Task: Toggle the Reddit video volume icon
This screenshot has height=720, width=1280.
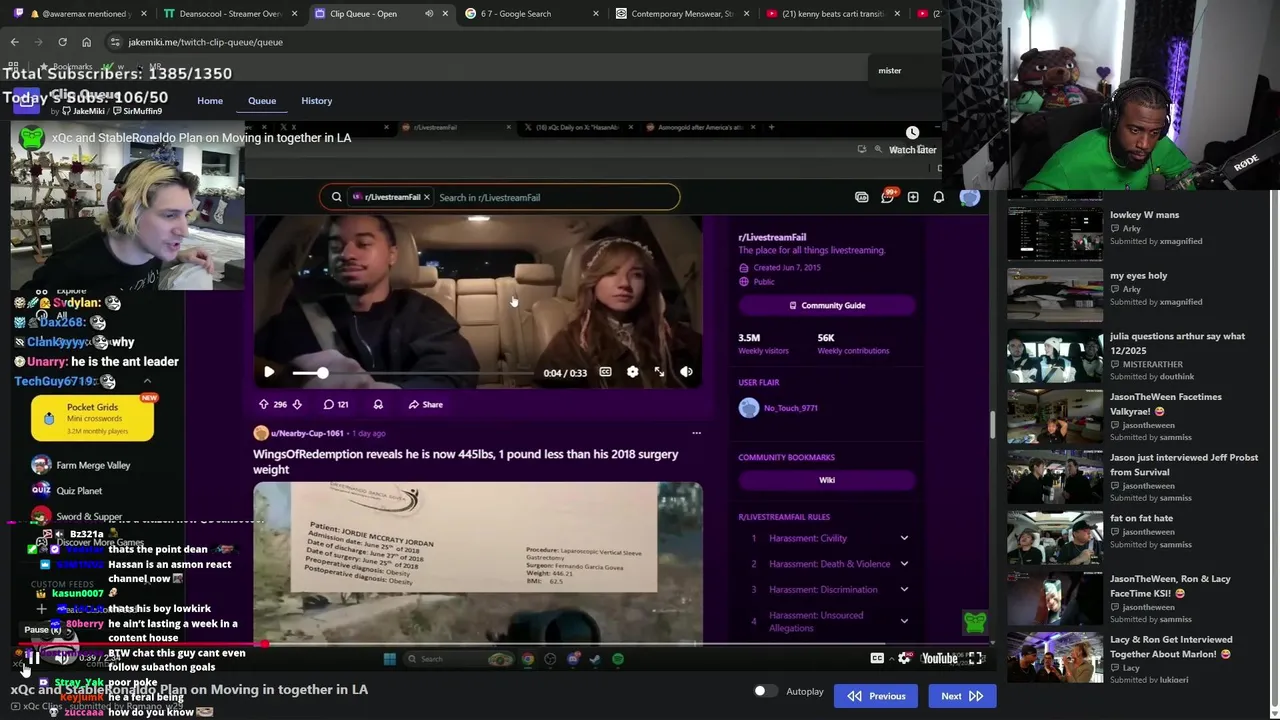Action: pyautogui.click(x=686, y=372)
